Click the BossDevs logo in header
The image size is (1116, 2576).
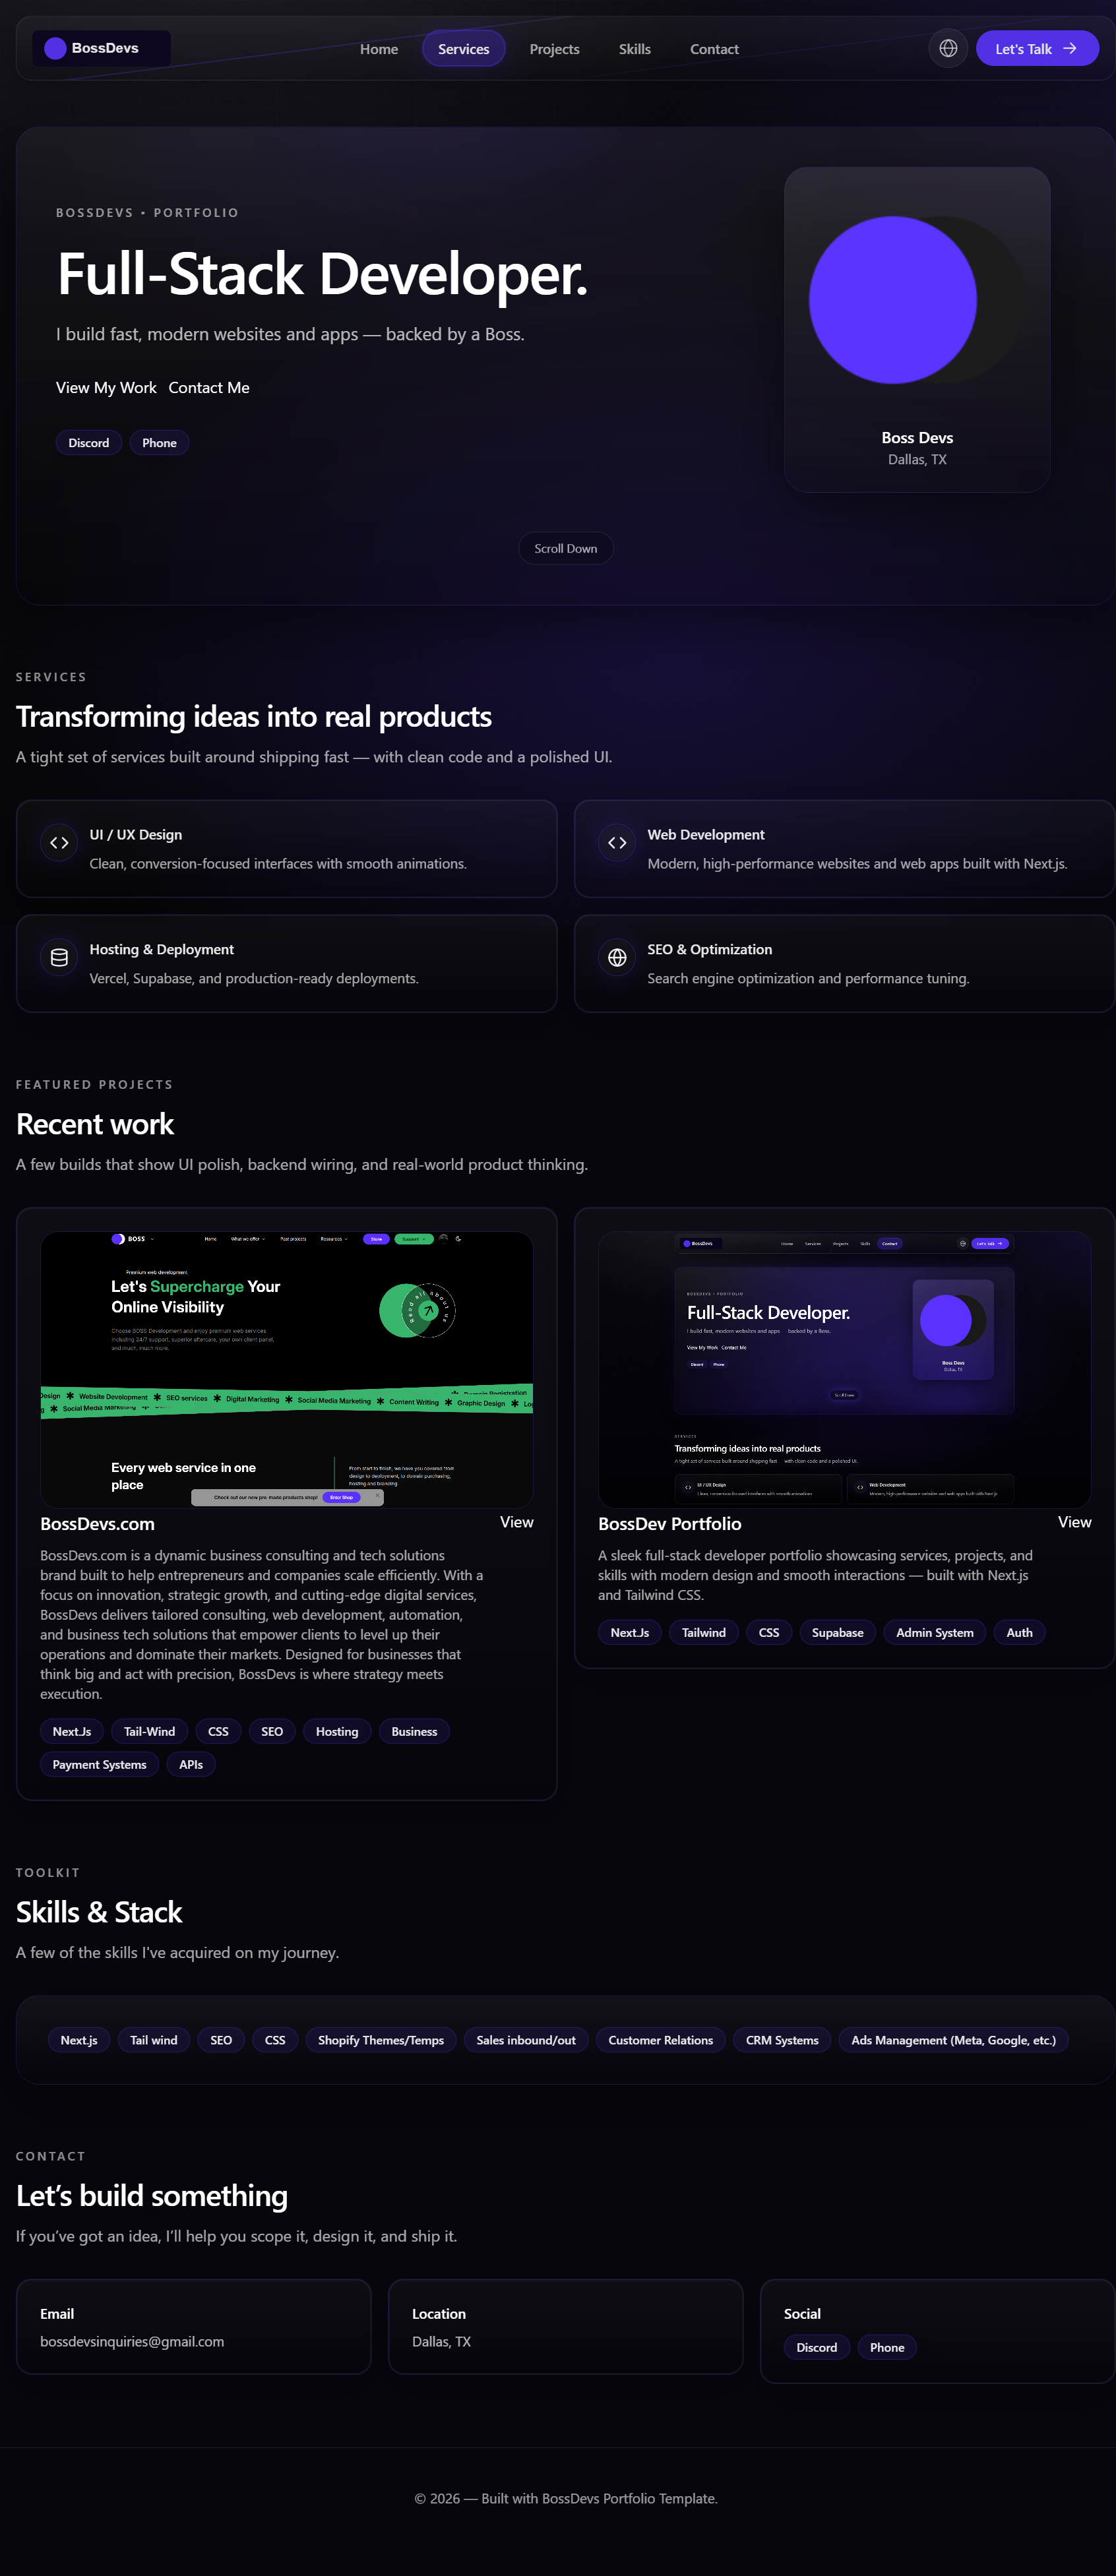[102, 48]
